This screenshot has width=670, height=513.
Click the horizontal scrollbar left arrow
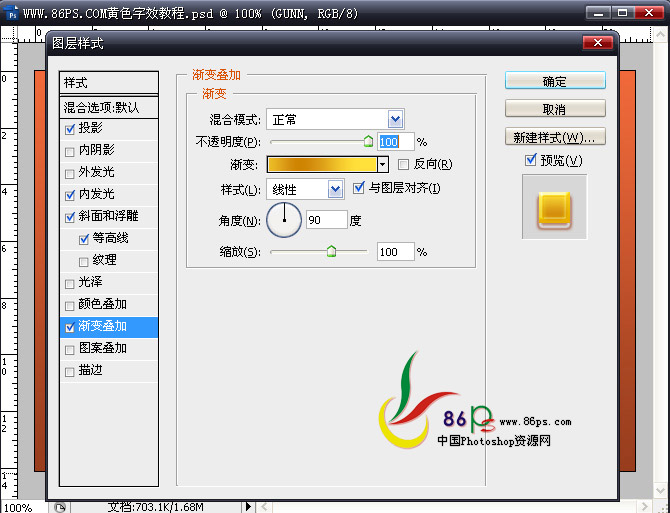pos(264,507)
